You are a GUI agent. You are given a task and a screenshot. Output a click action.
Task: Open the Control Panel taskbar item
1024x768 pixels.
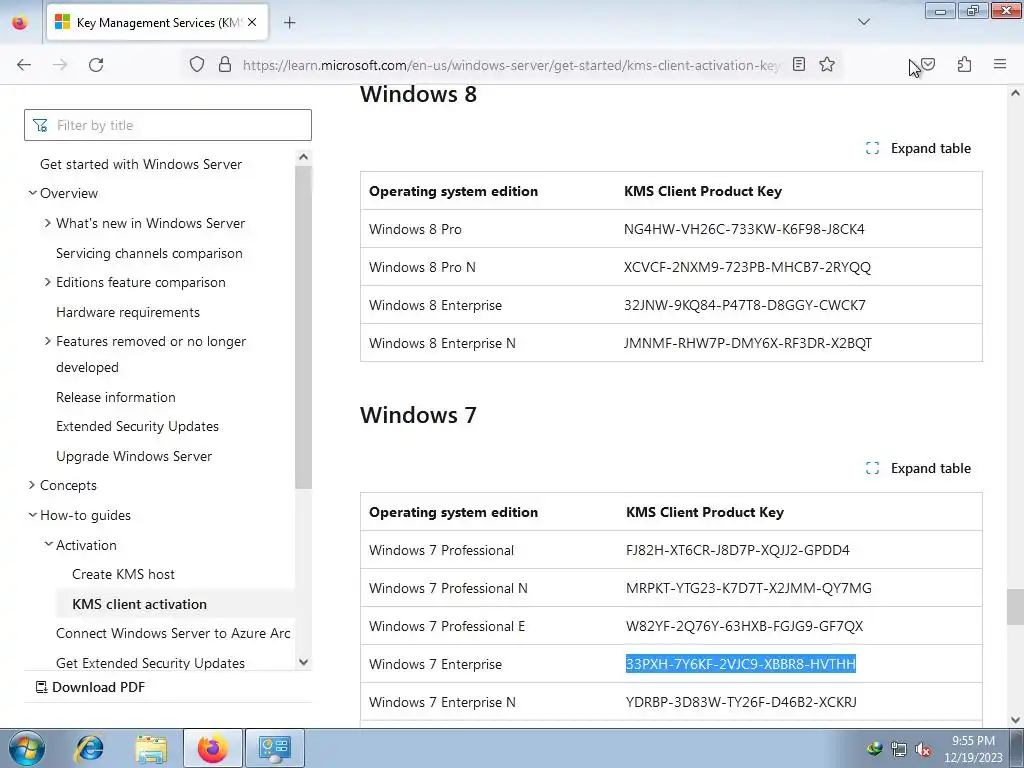tap(274, 748)
